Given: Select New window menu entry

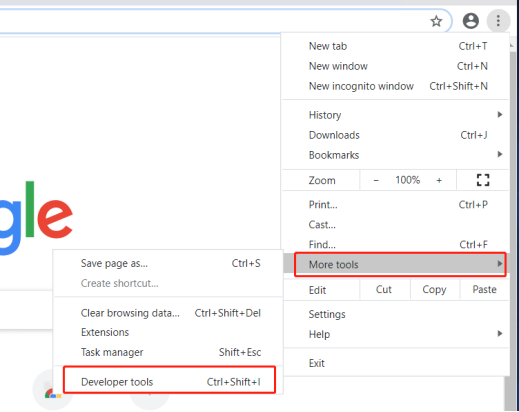Looking at the screenshot, I should (x=395, y=66).
